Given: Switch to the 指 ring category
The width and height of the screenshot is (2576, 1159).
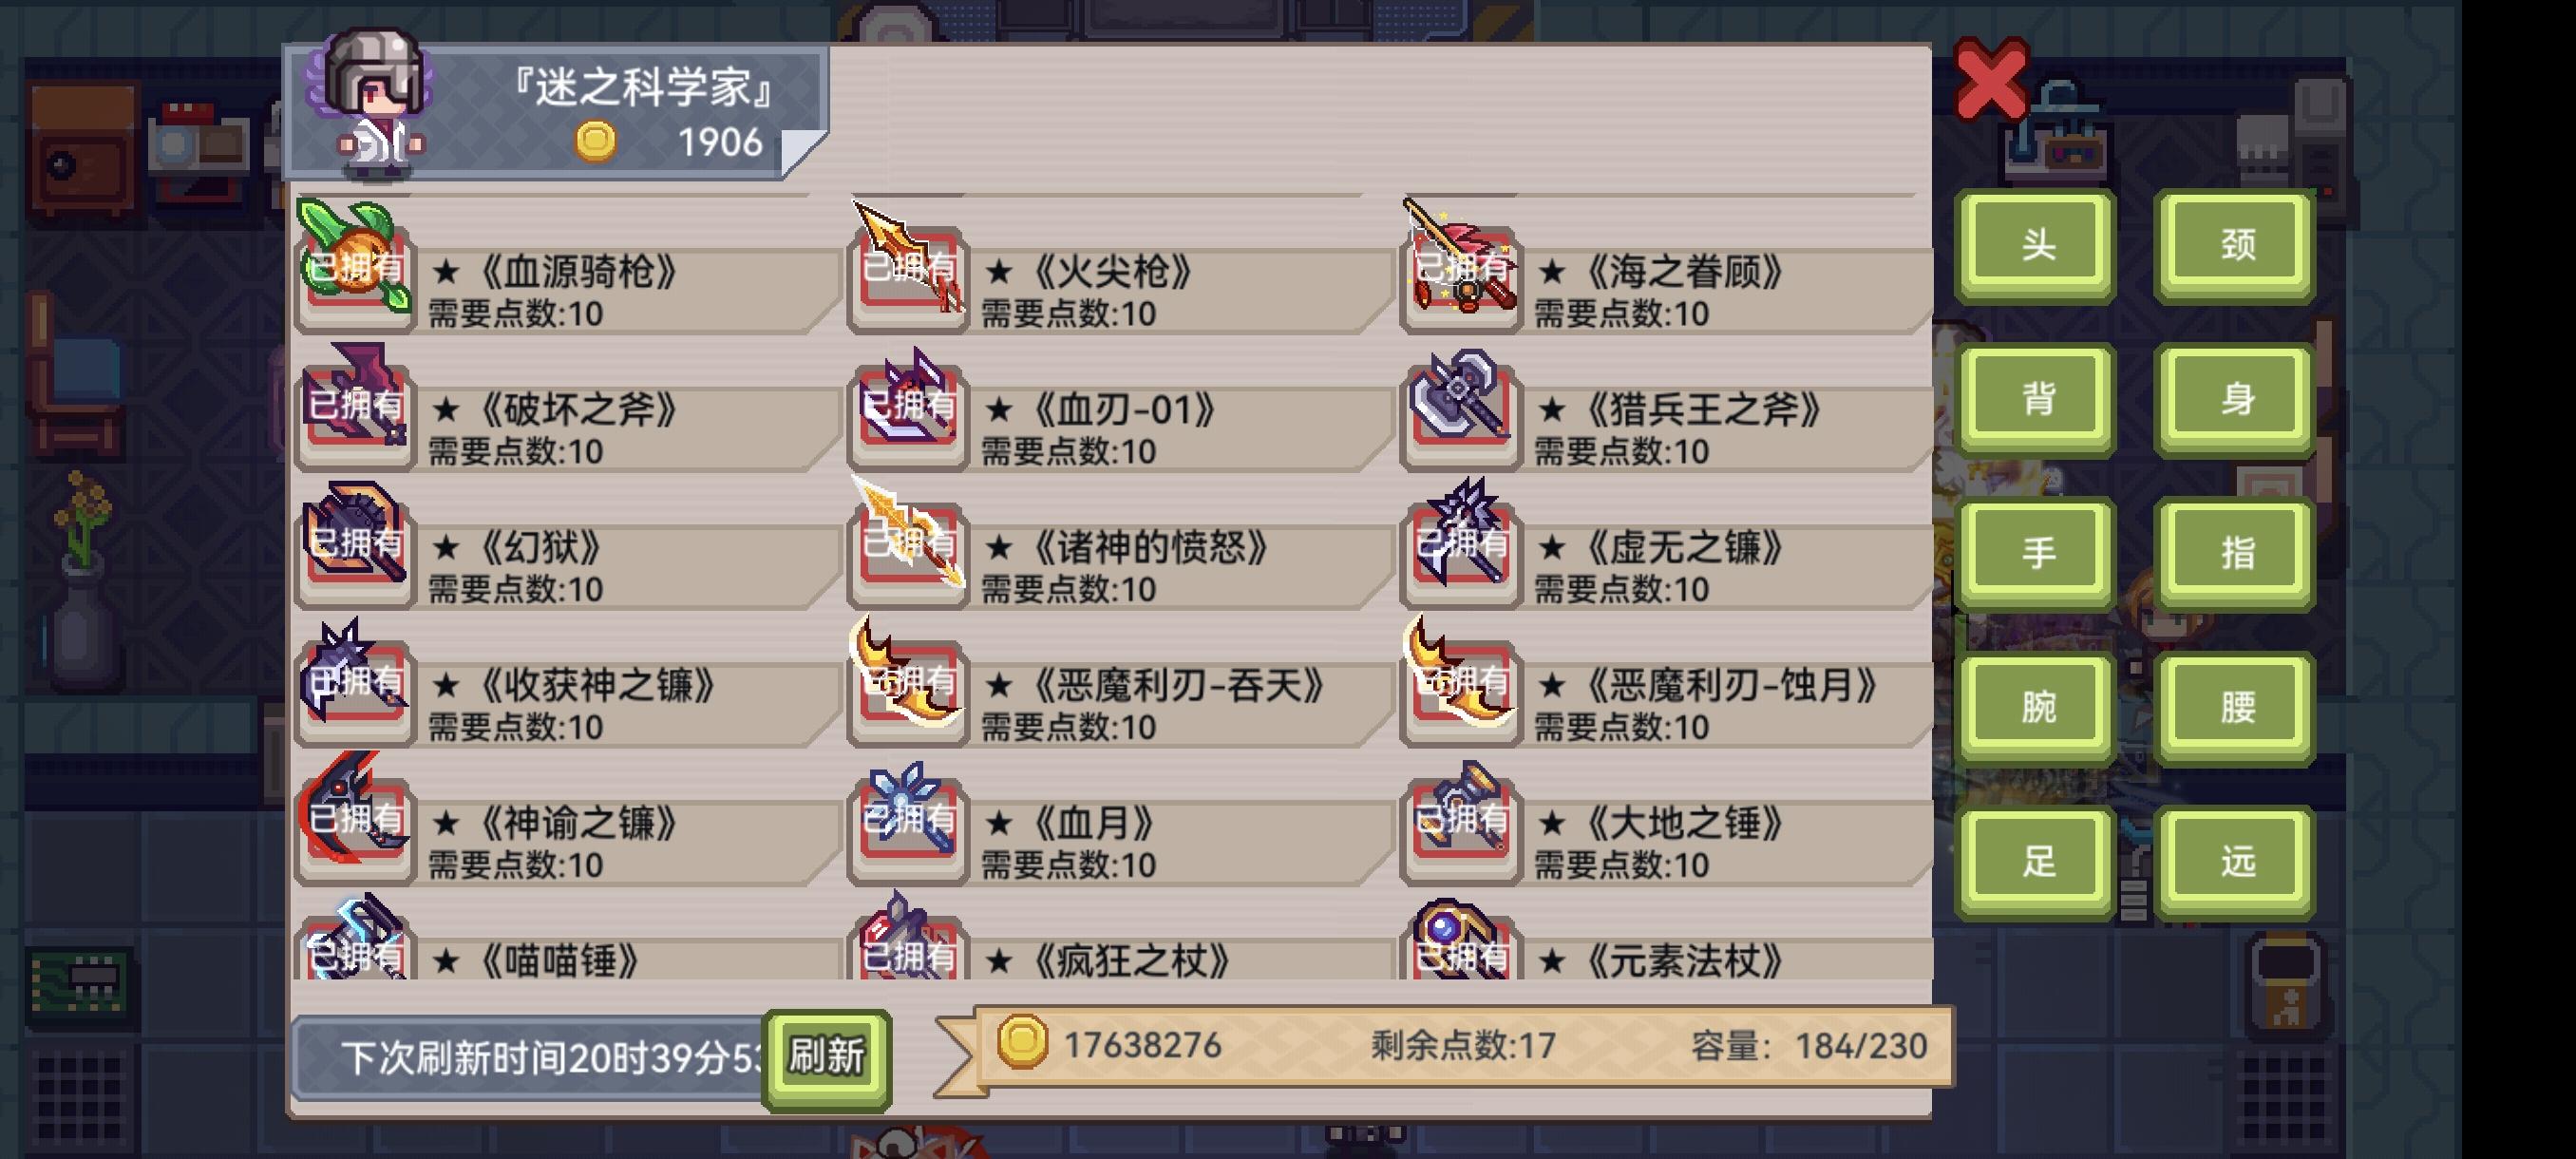Looking at the screenshot, I should point(2236,553).
